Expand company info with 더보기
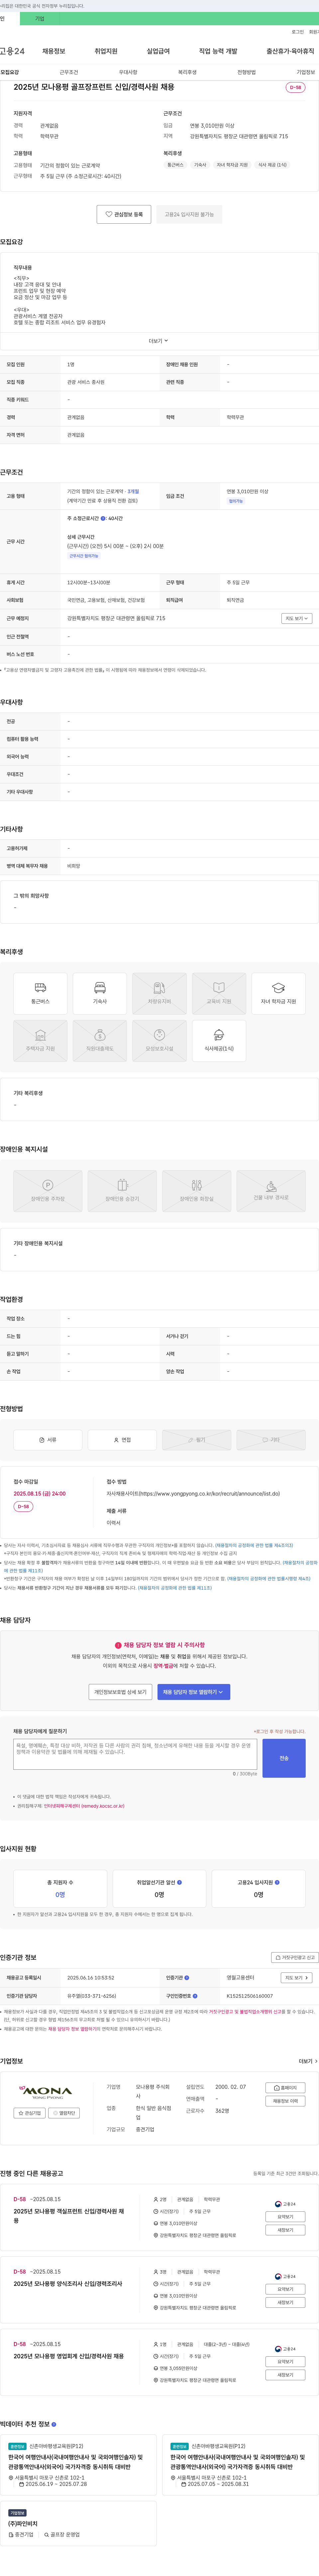The image size is (319, 2576). [308, 2061]
